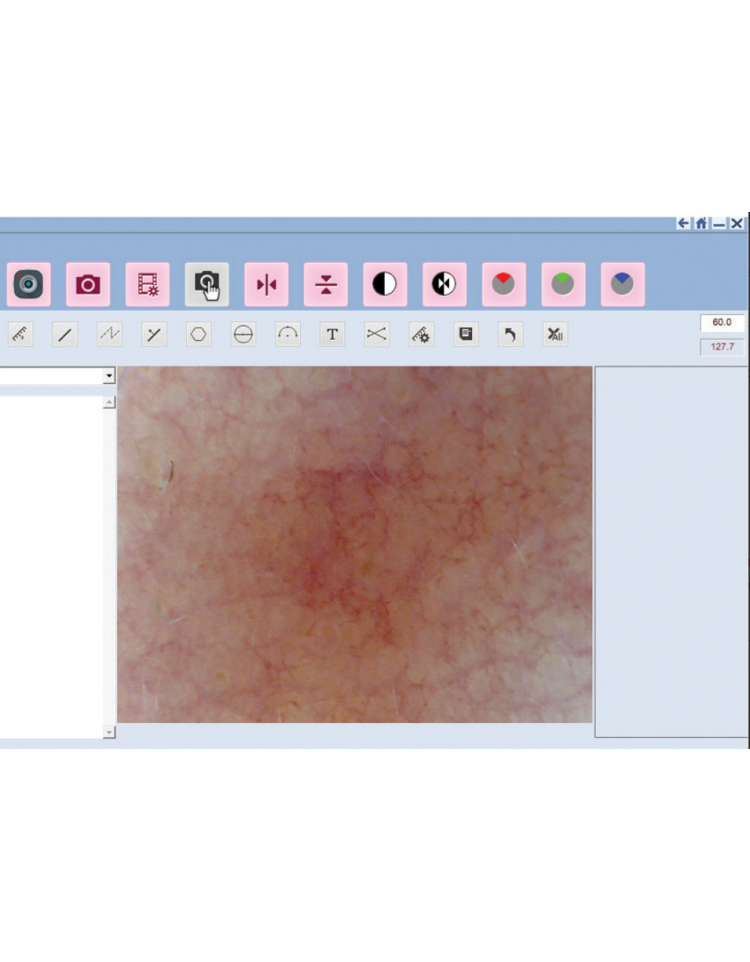The image size is (750, 962).
Task: Toggle the blue color channel
Action: pyautogui.click(x=623, y=285)
